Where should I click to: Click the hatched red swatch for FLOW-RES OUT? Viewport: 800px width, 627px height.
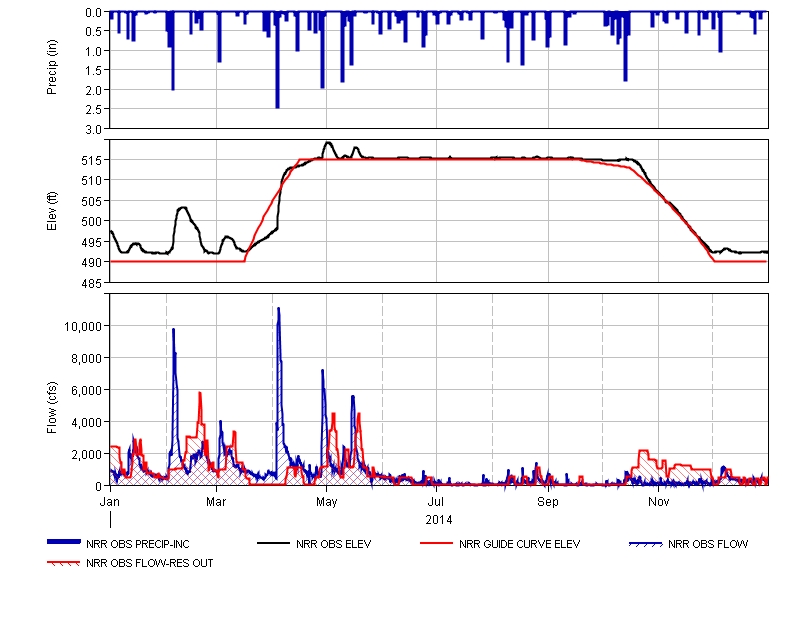pos(63,563)
